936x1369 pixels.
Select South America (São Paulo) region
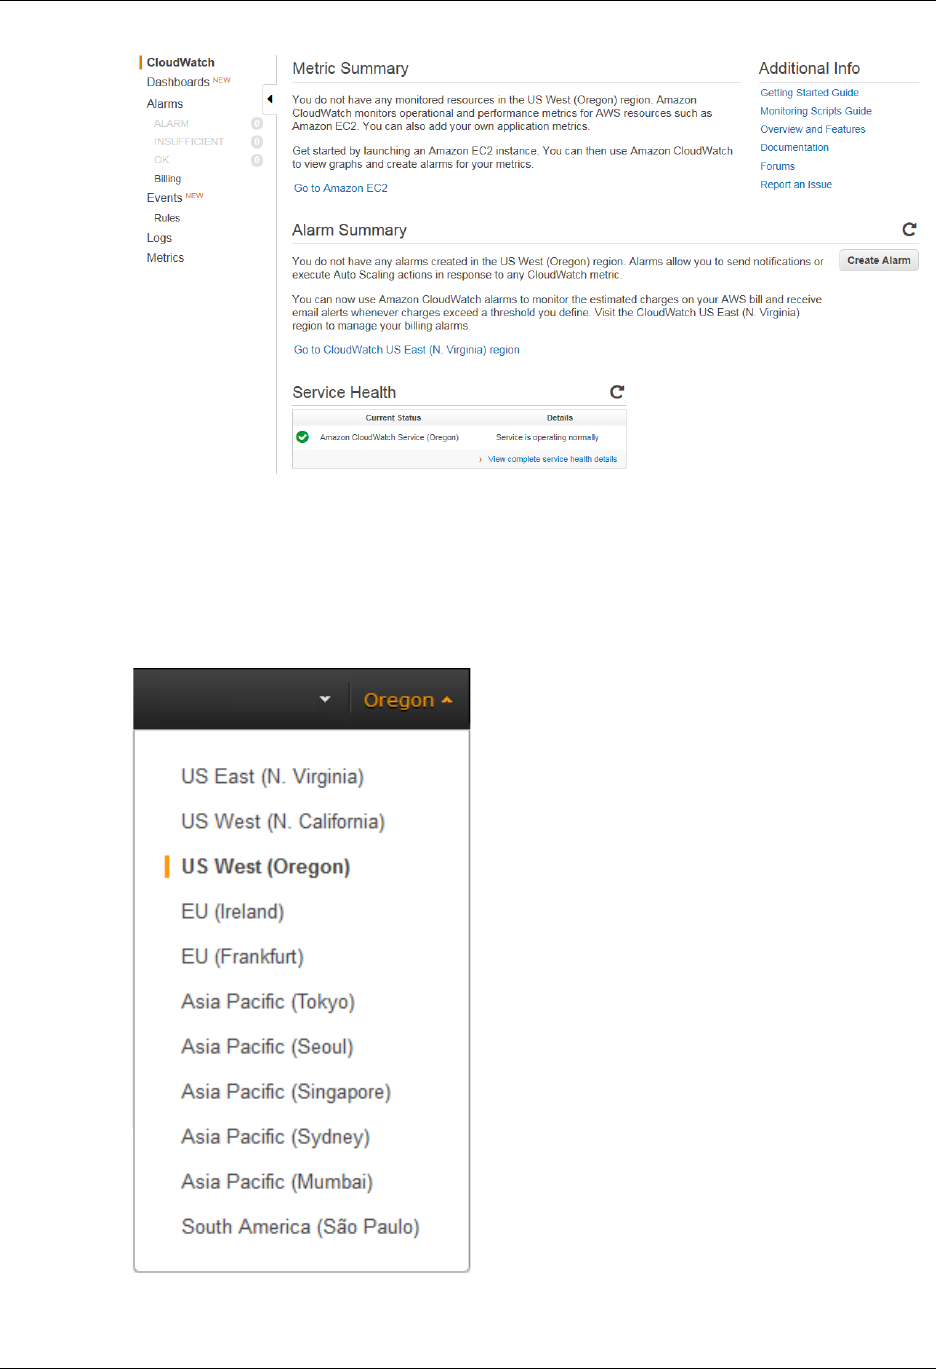click(x=300, y=1227)
